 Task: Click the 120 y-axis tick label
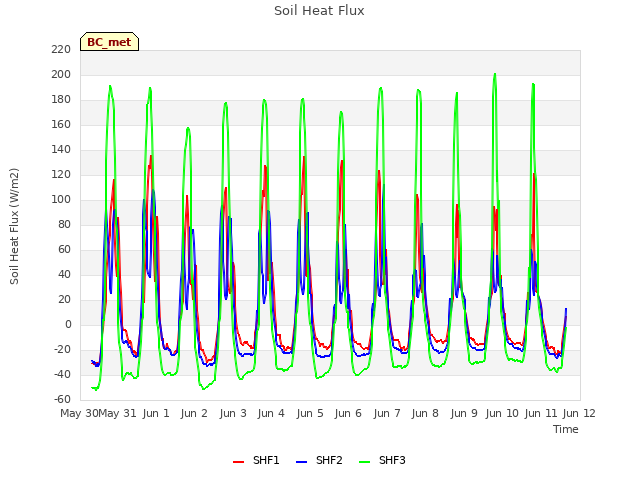coord(61,175)
